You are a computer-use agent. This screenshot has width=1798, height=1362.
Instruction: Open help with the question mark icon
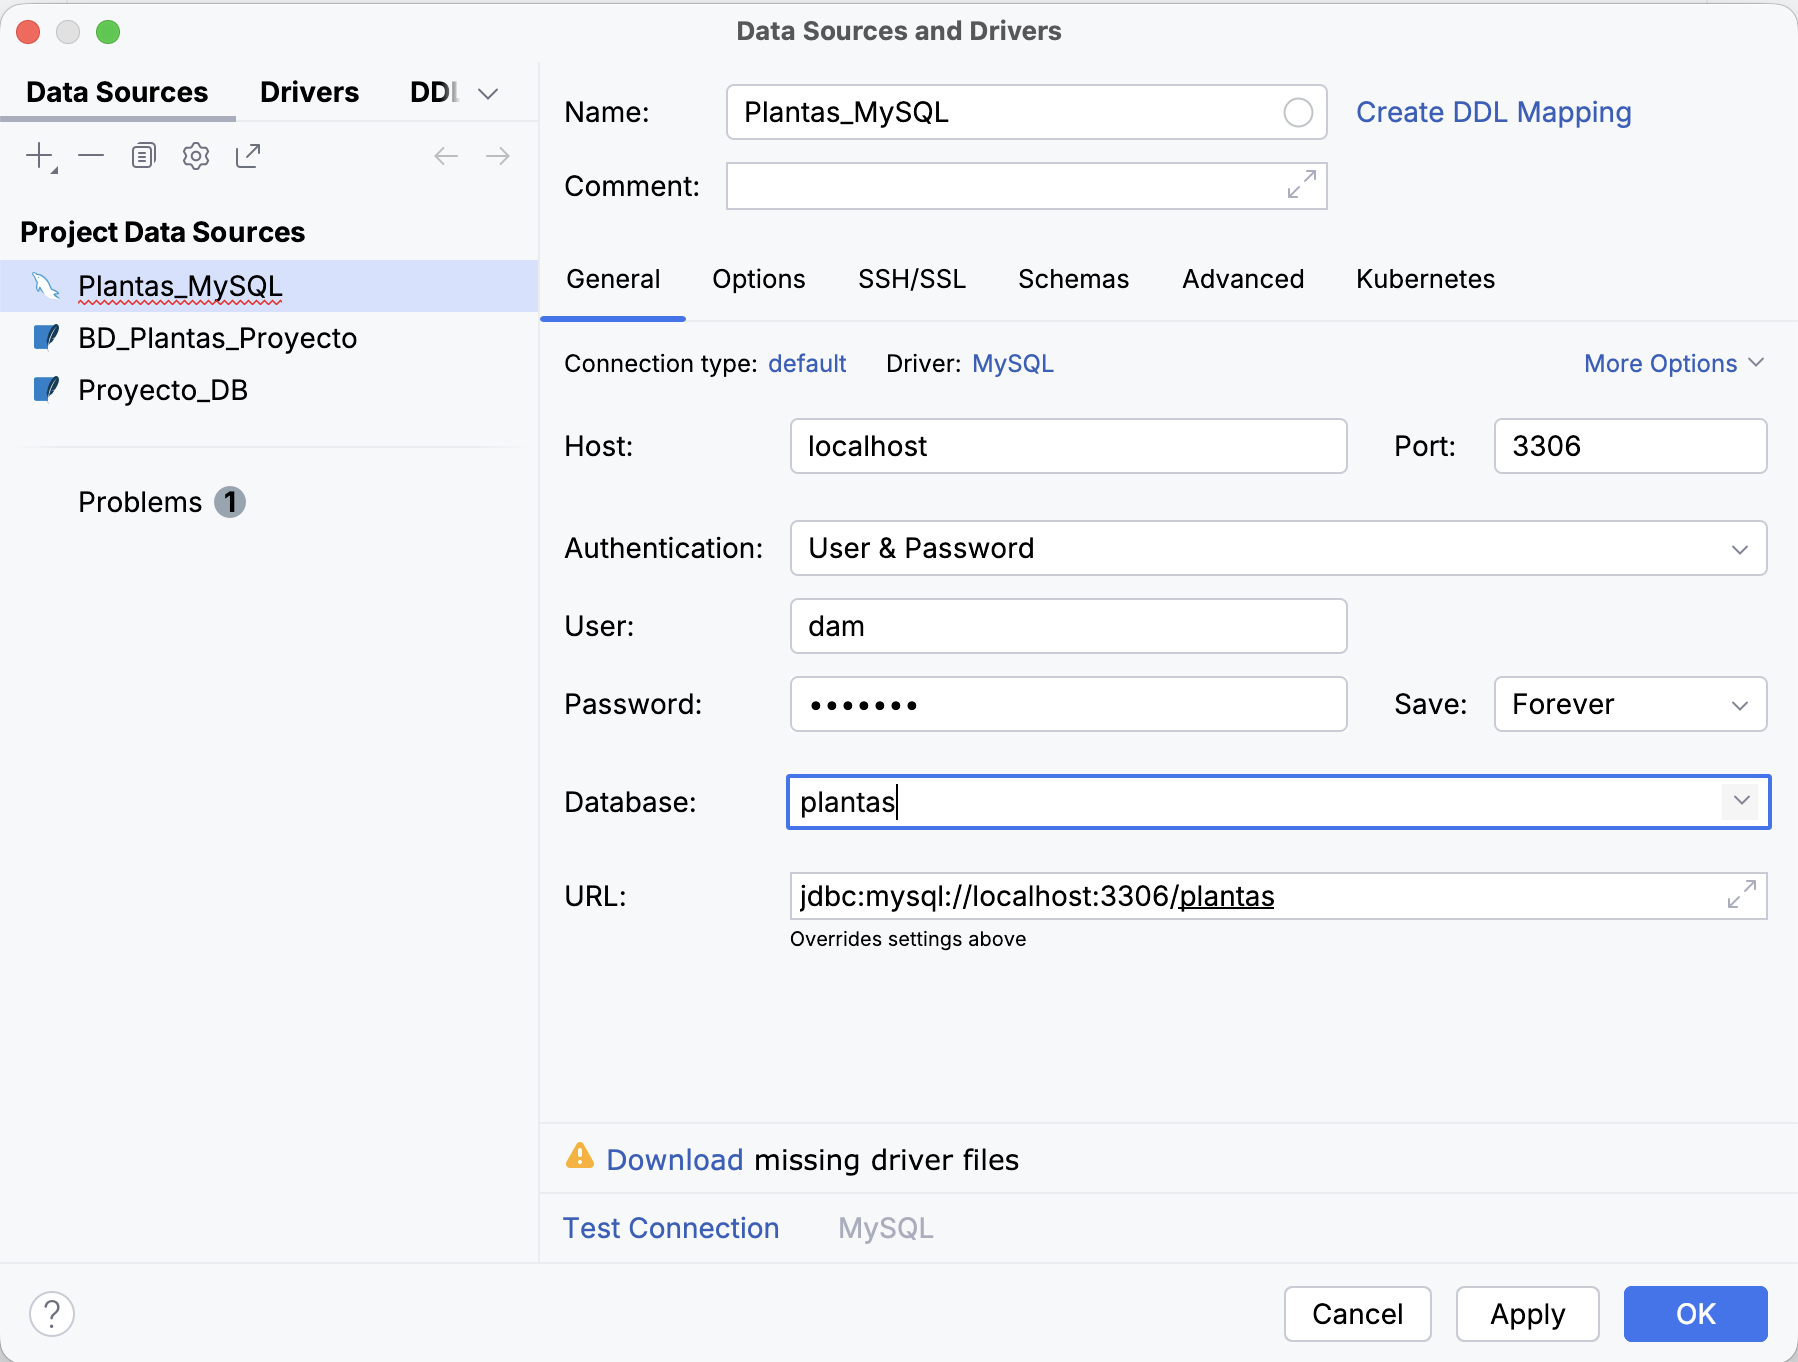pyautogui.click(x=52, y=1314)
